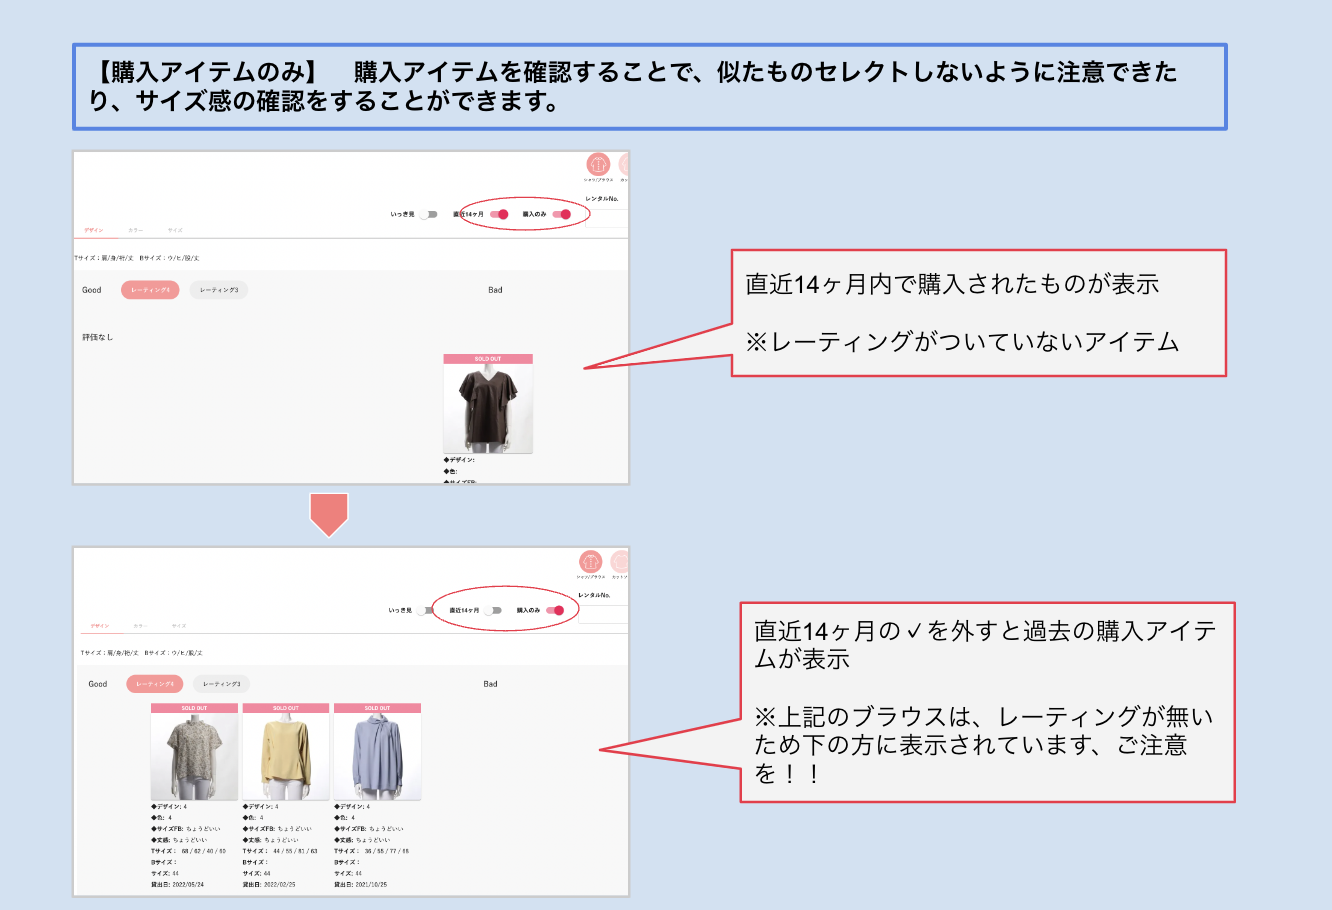Turn off 購入のみ switch in upper panel
Image resolution: width=1332 pixels, height=910 pixels.
click(561, 214)
